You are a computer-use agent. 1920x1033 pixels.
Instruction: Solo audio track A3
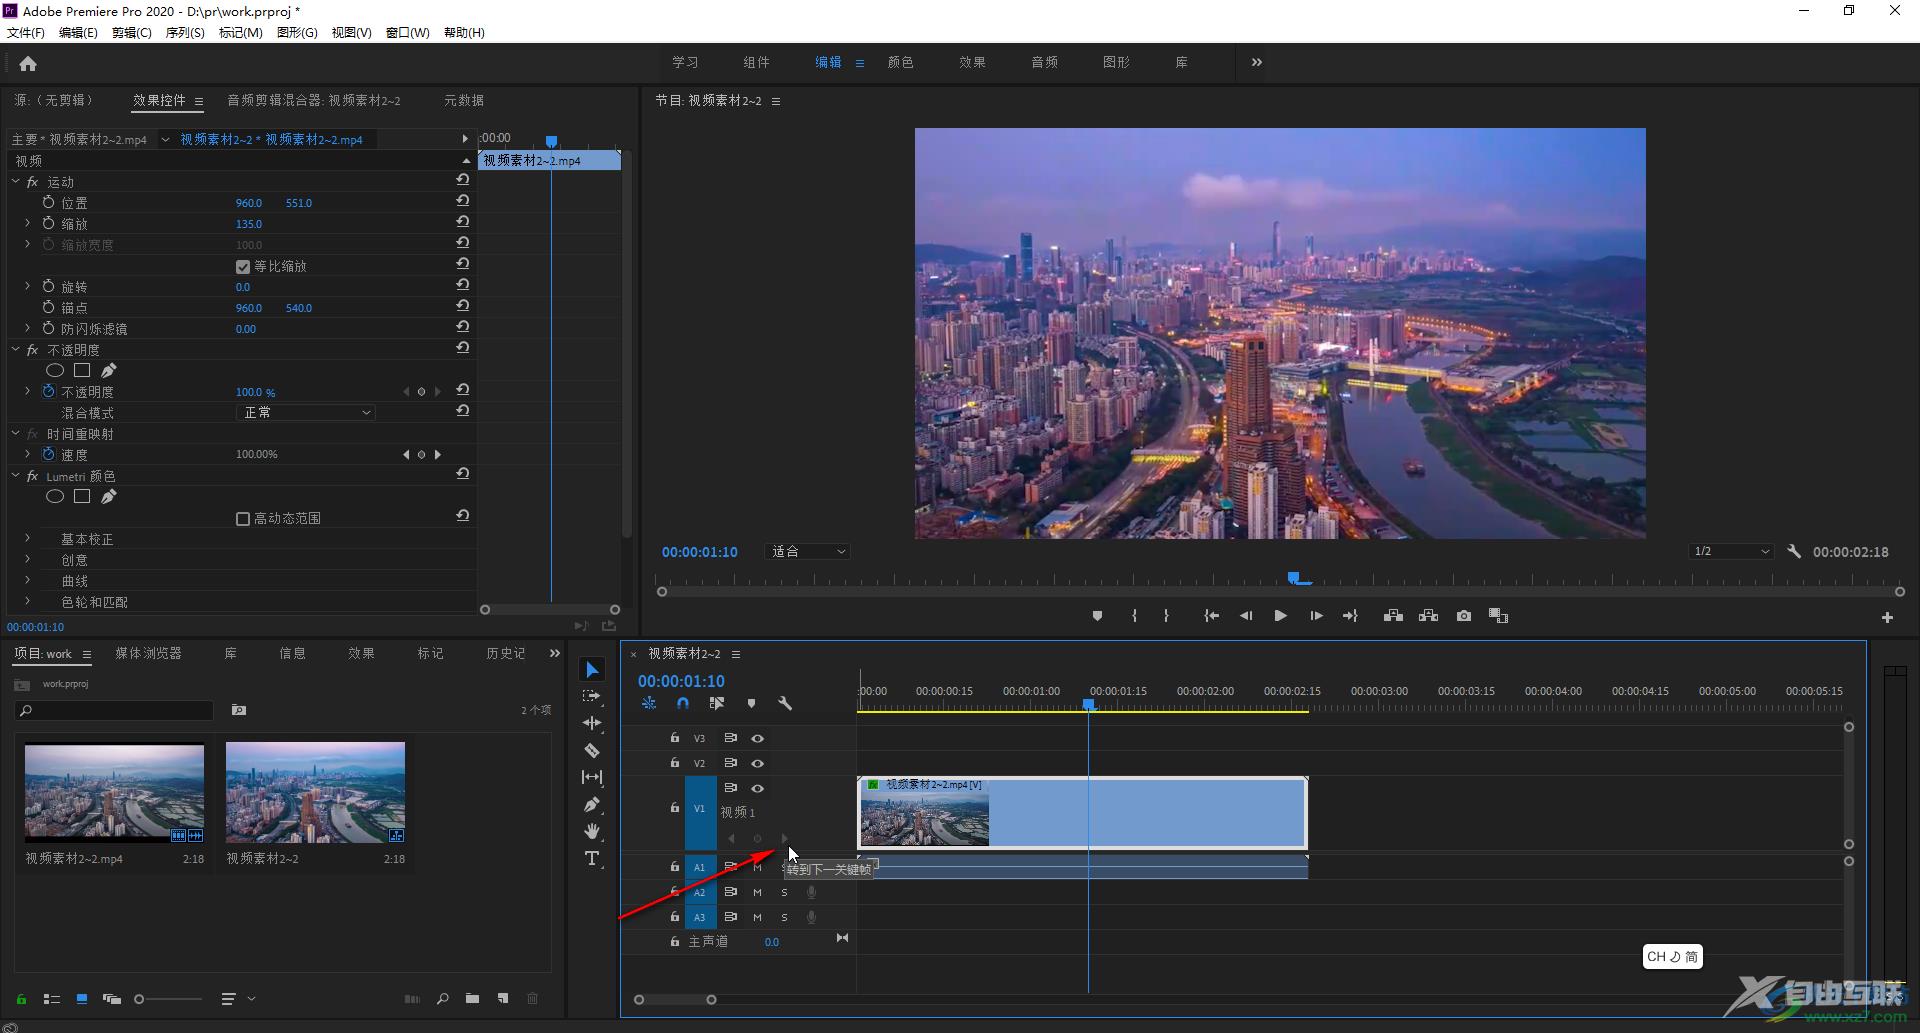(x=784, y=917)
